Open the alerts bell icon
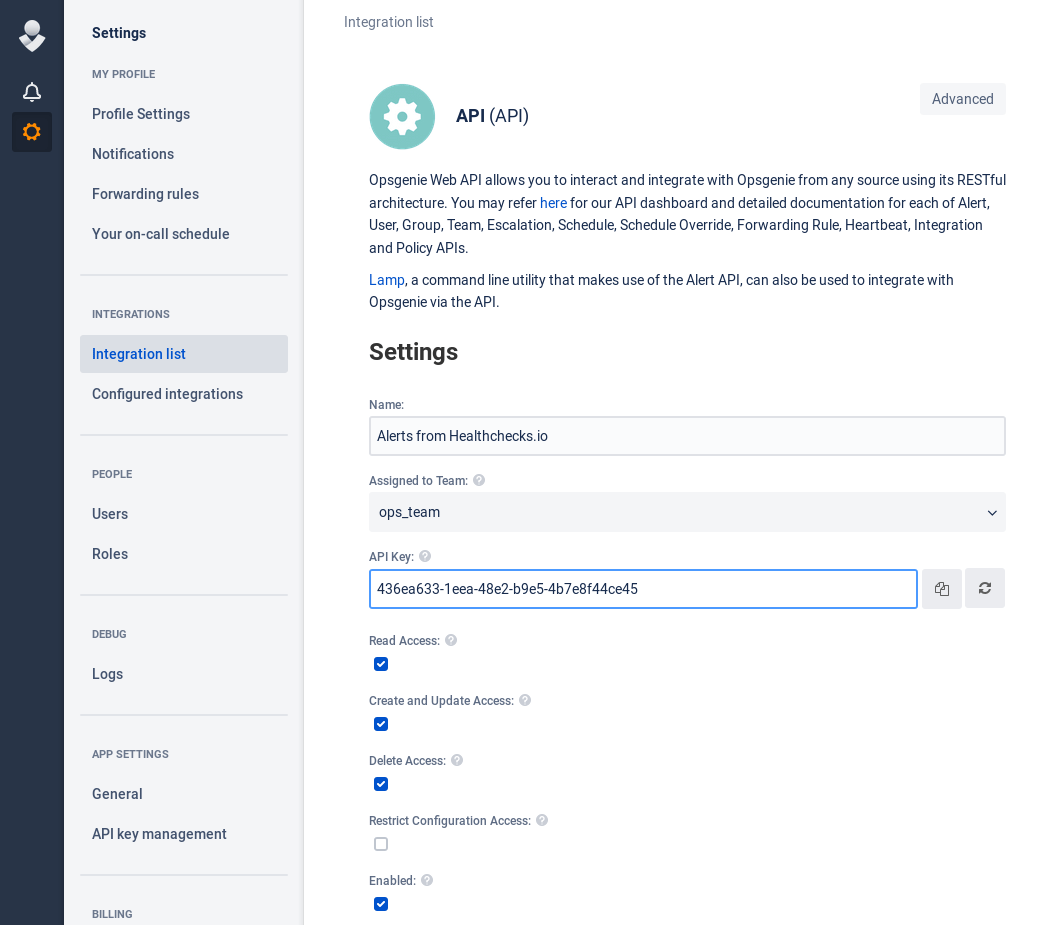The height and width of the screenshot is (925, 1039). 32,92
